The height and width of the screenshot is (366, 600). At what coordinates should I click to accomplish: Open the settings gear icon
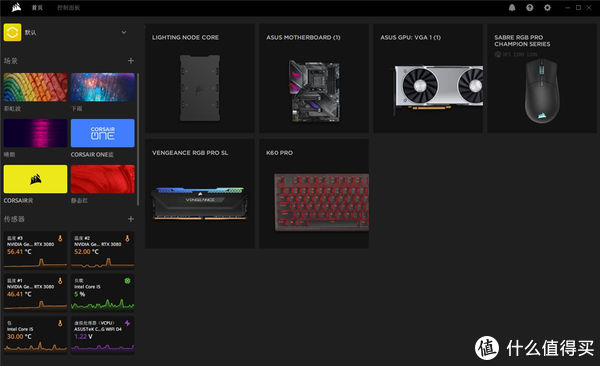tap(547, 8)
